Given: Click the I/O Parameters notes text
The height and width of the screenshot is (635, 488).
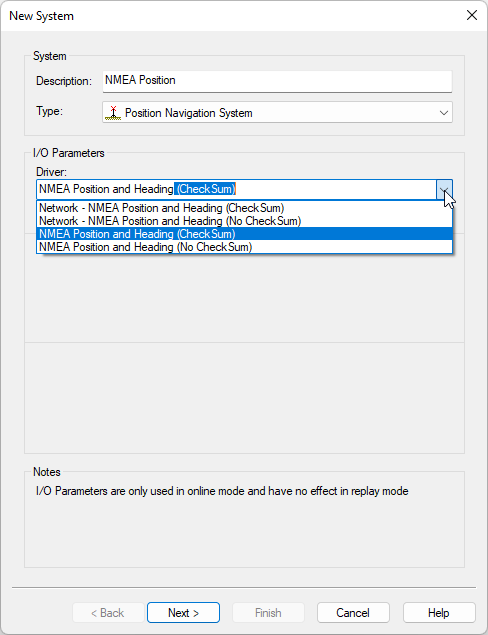Looking at the screenshot, I should 222,491.
